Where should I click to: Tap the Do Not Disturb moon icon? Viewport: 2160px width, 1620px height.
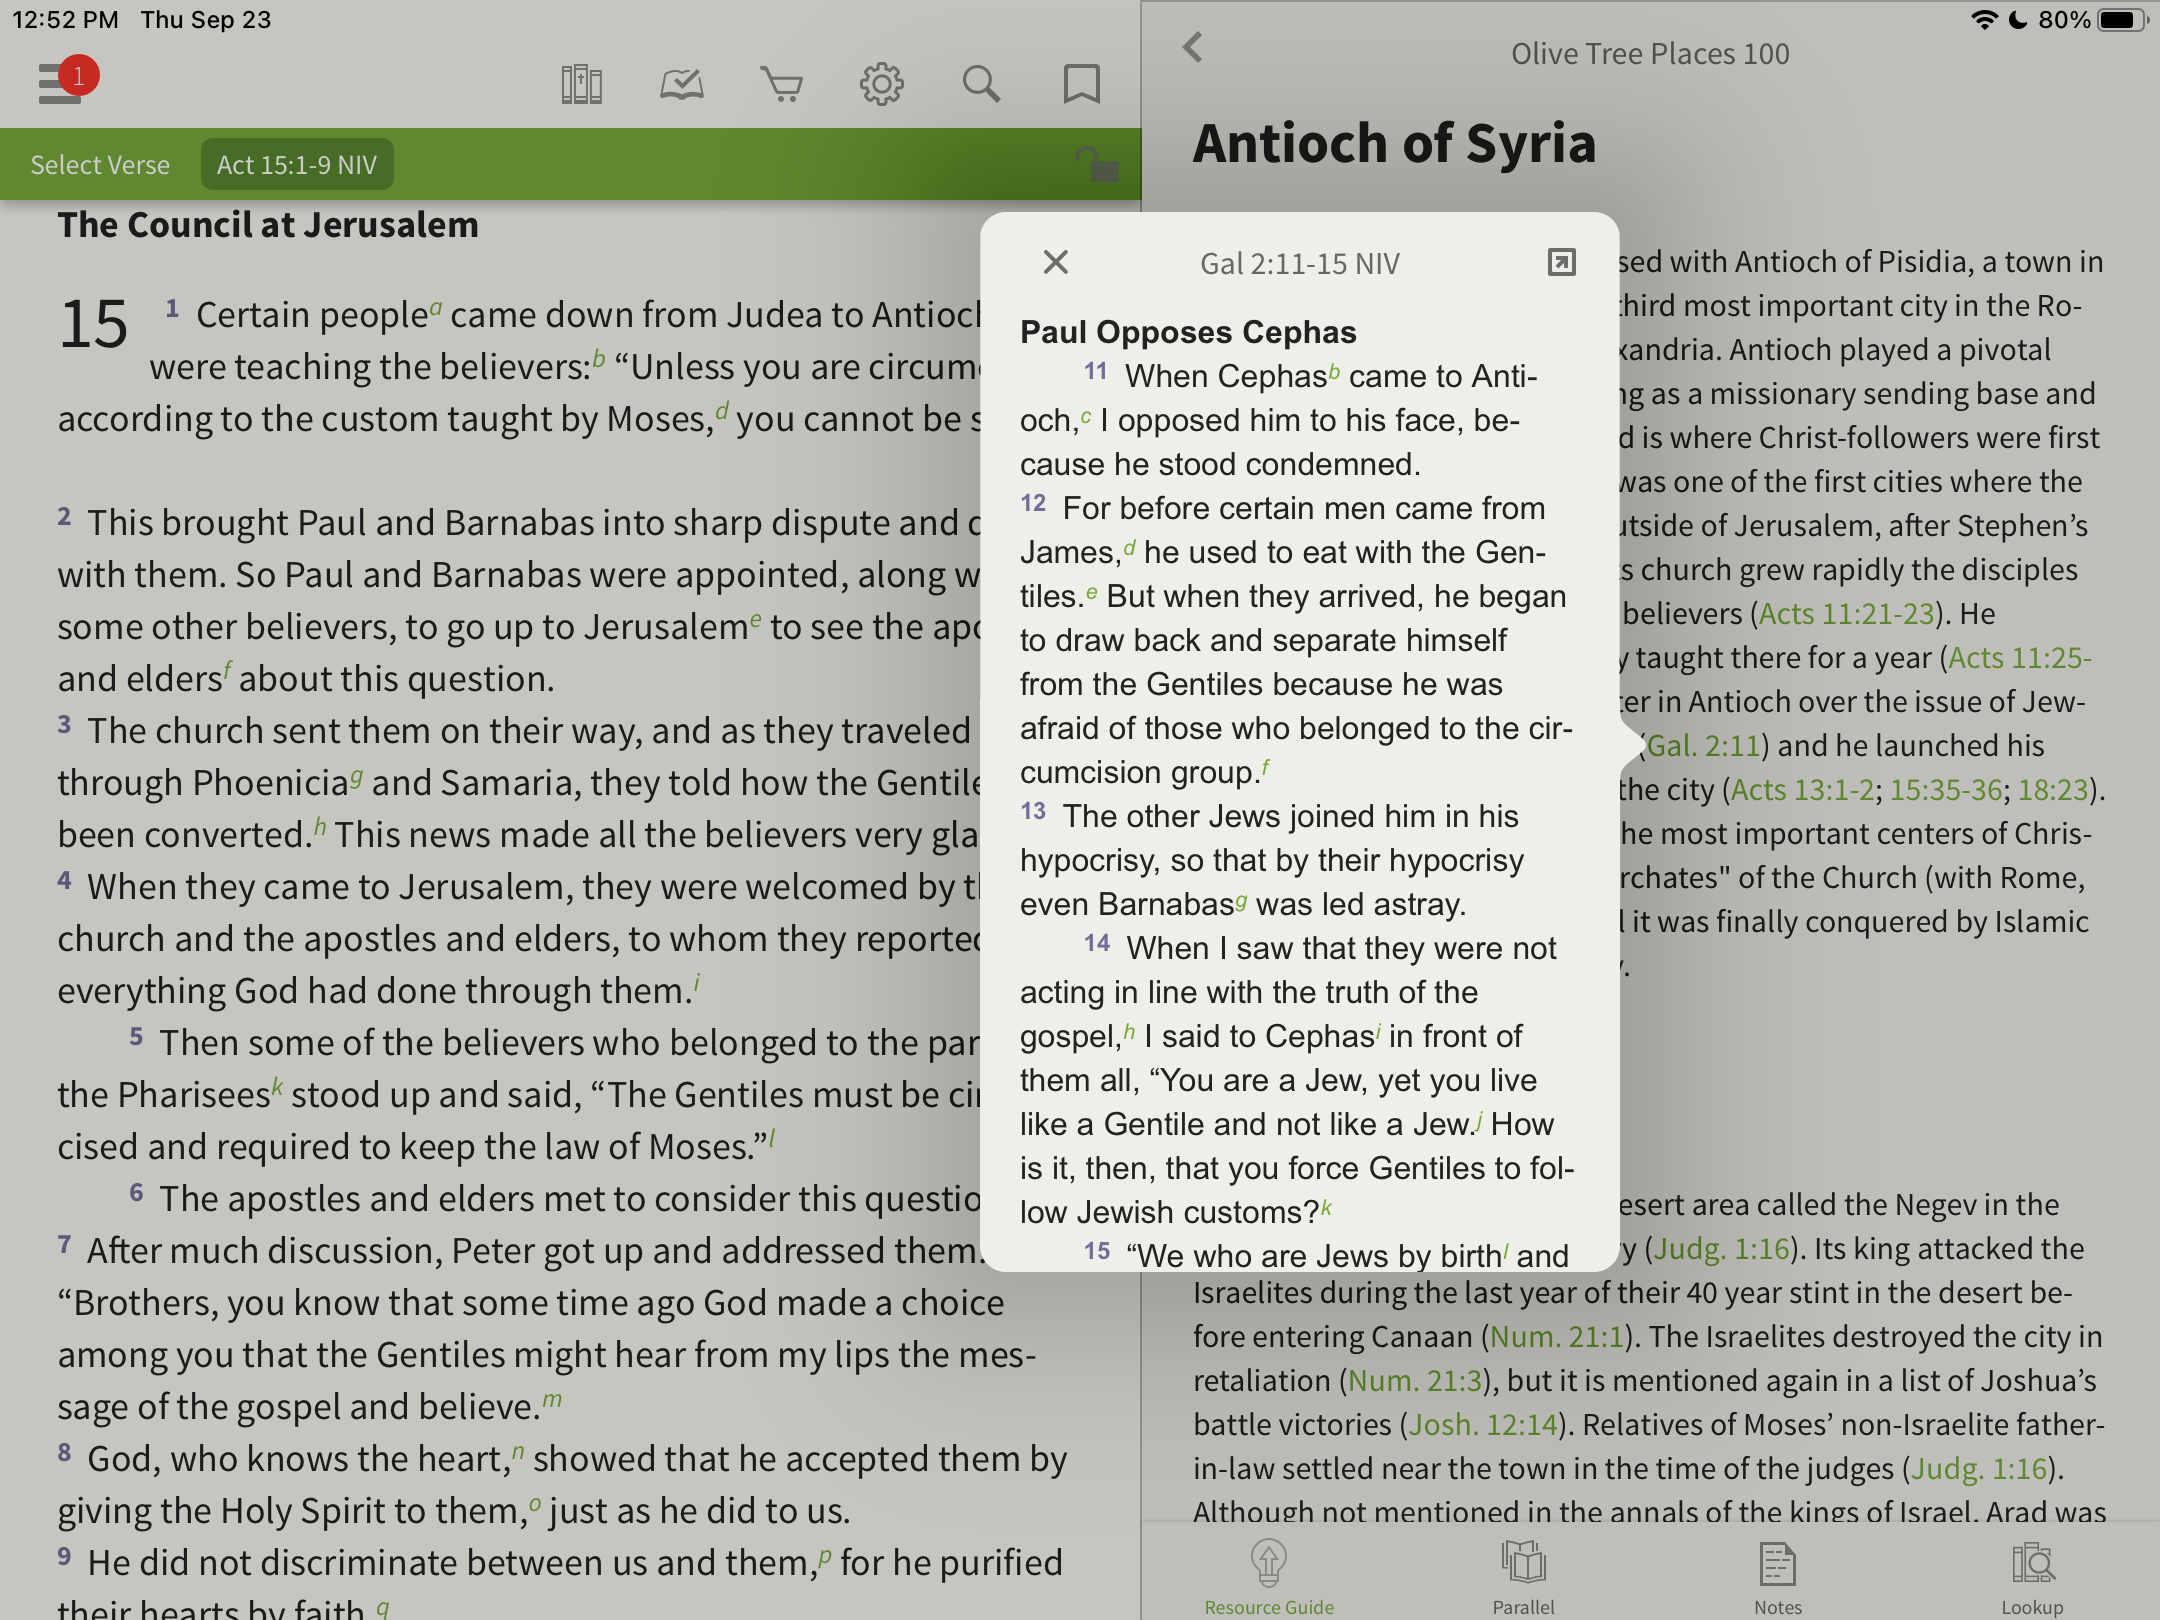(2018, 20)
